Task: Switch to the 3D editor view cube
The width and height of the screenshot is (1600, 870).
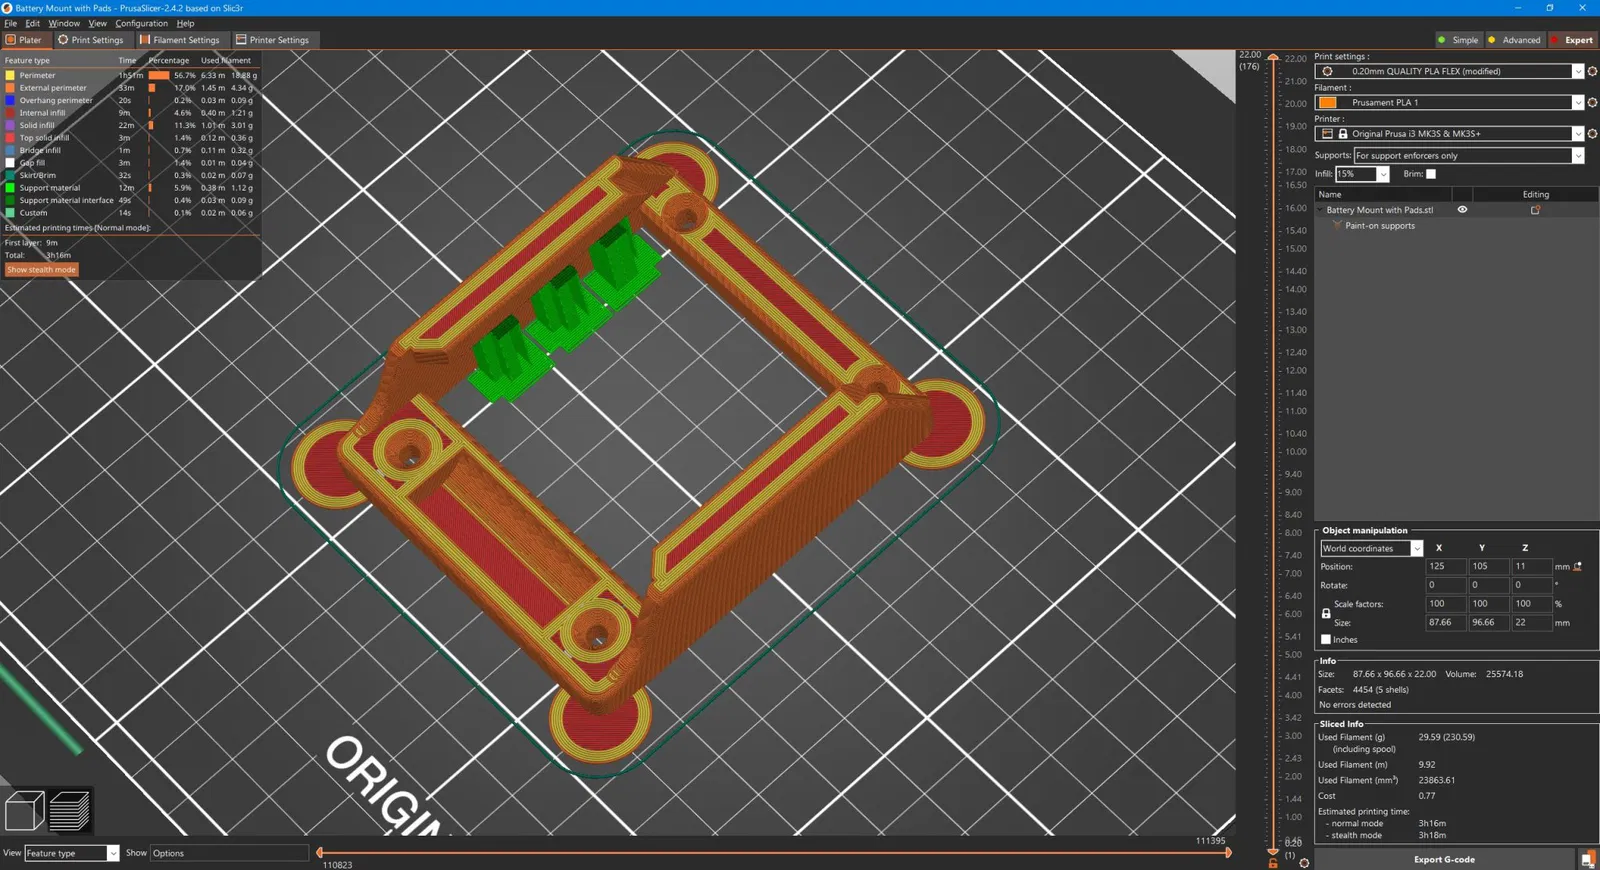Action: coord(24,810)
